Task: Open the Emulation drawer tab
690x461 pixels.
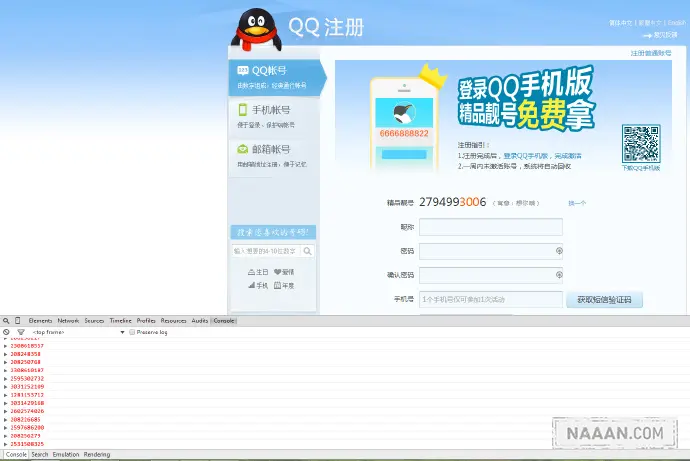Action: point(66,454)
